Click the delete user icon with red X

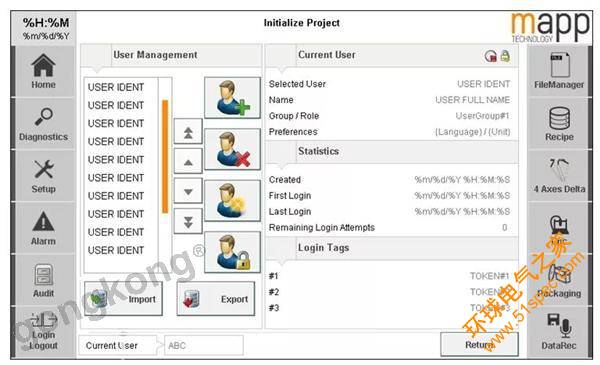coord(232,149)
